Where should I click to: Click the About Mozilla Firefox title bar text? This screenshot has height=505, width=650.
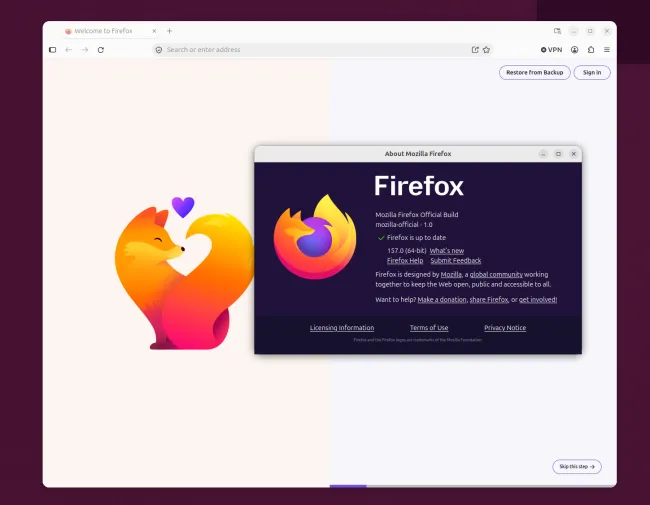click(418, 154)
